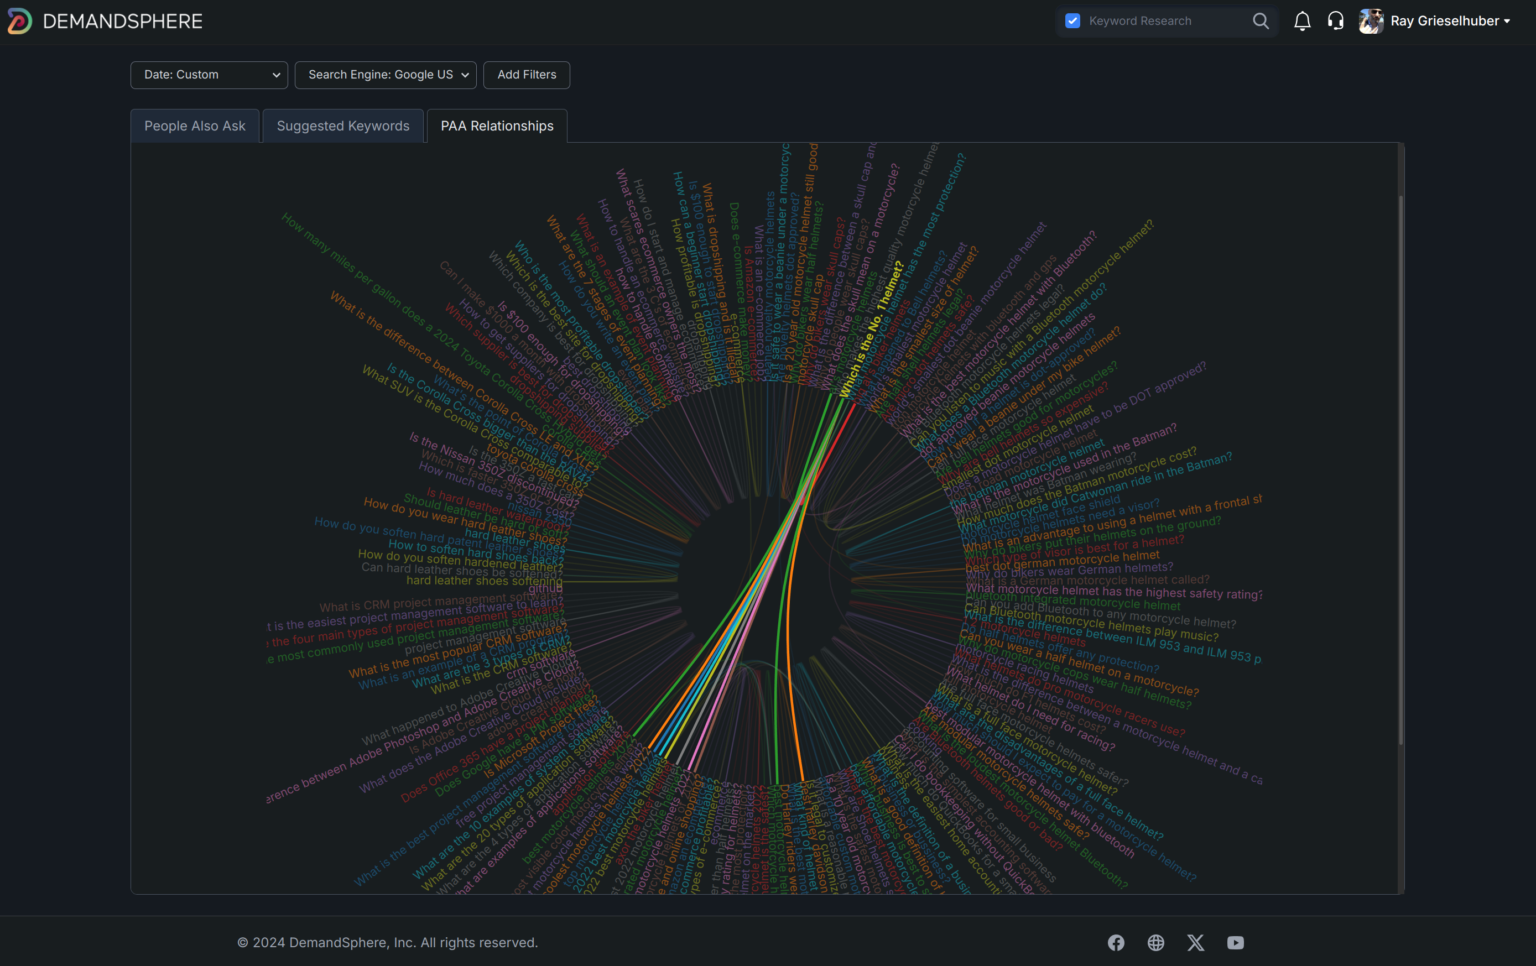Open the YouTube footer icon
1536x966 pixels.
pyautogui.click(x=1236, y=943)
